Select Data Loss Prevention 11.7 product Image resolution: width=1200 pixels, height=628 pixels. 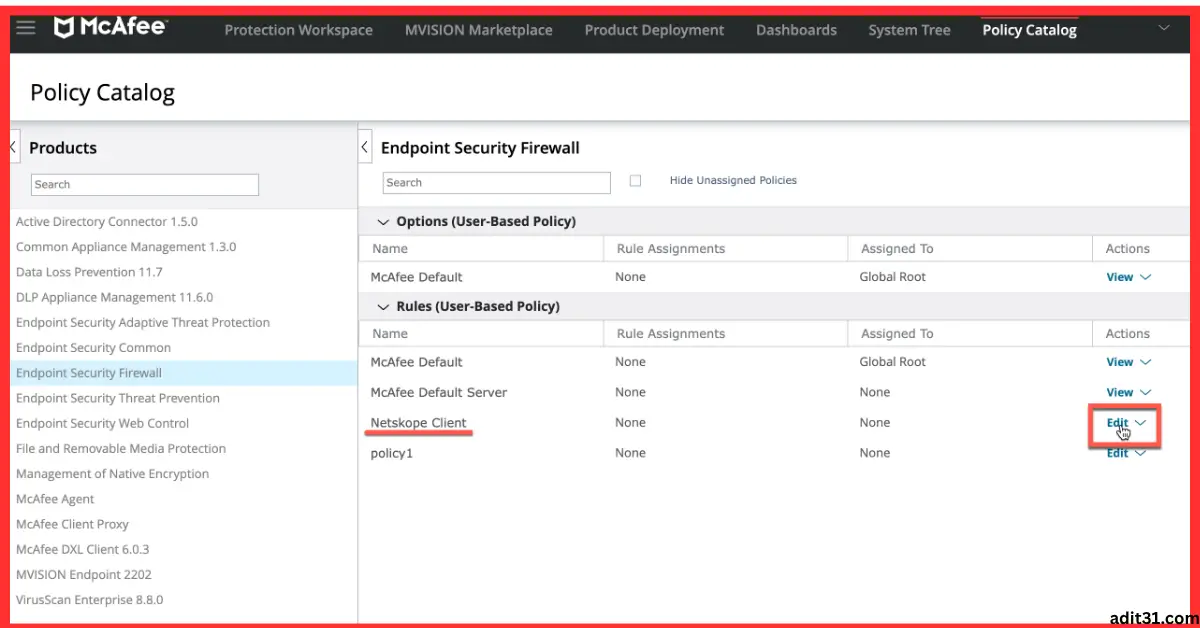pyautogui.click(x=89, y=272)
